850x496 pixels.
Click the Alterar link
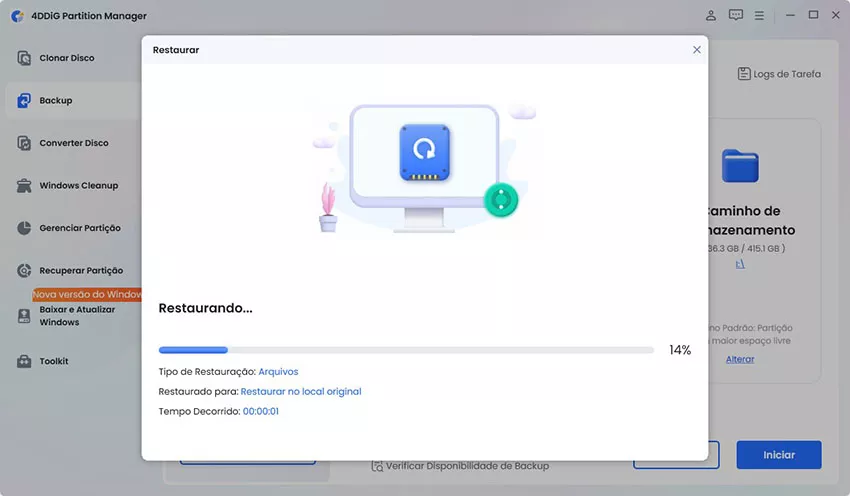[740, 359]
